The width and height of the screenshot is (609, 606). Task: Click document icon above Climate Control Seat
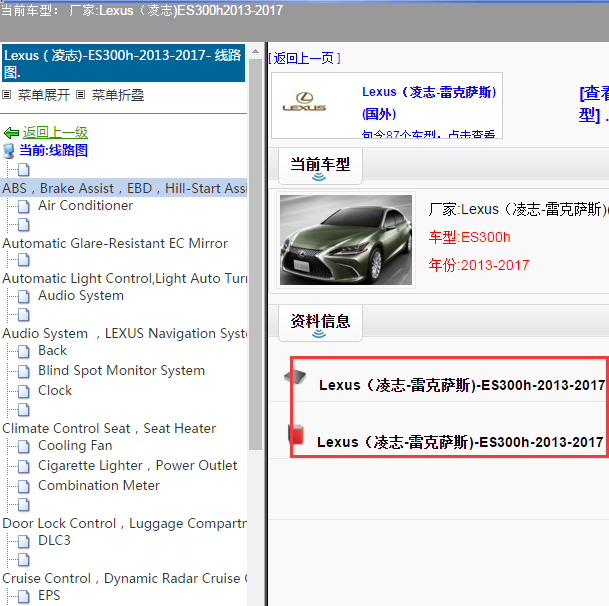click(x=24, y=409)
